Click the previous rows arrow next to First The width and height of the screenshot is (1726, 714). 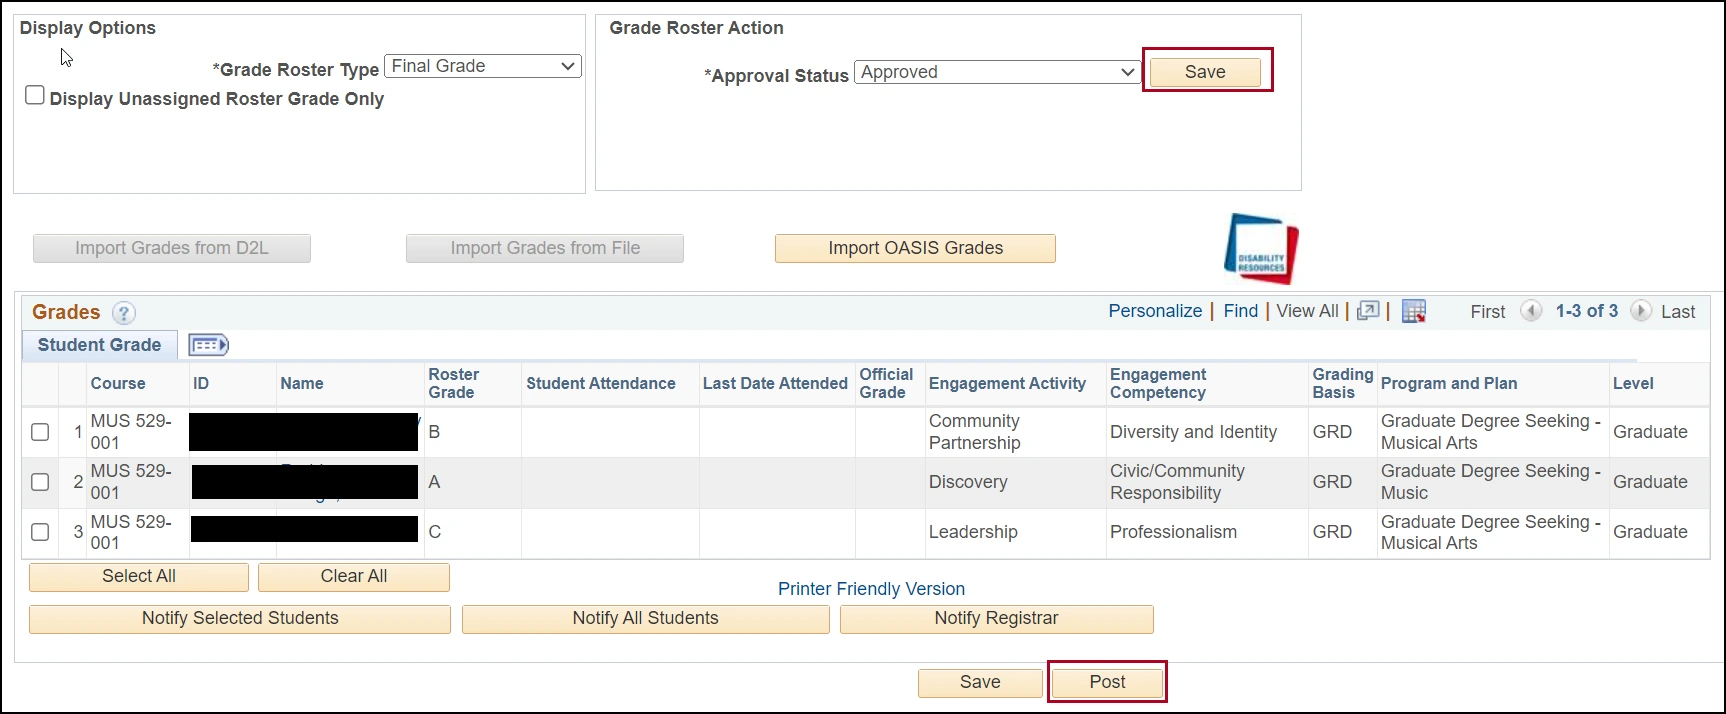pyautogui.click(x=1531, y=311)
